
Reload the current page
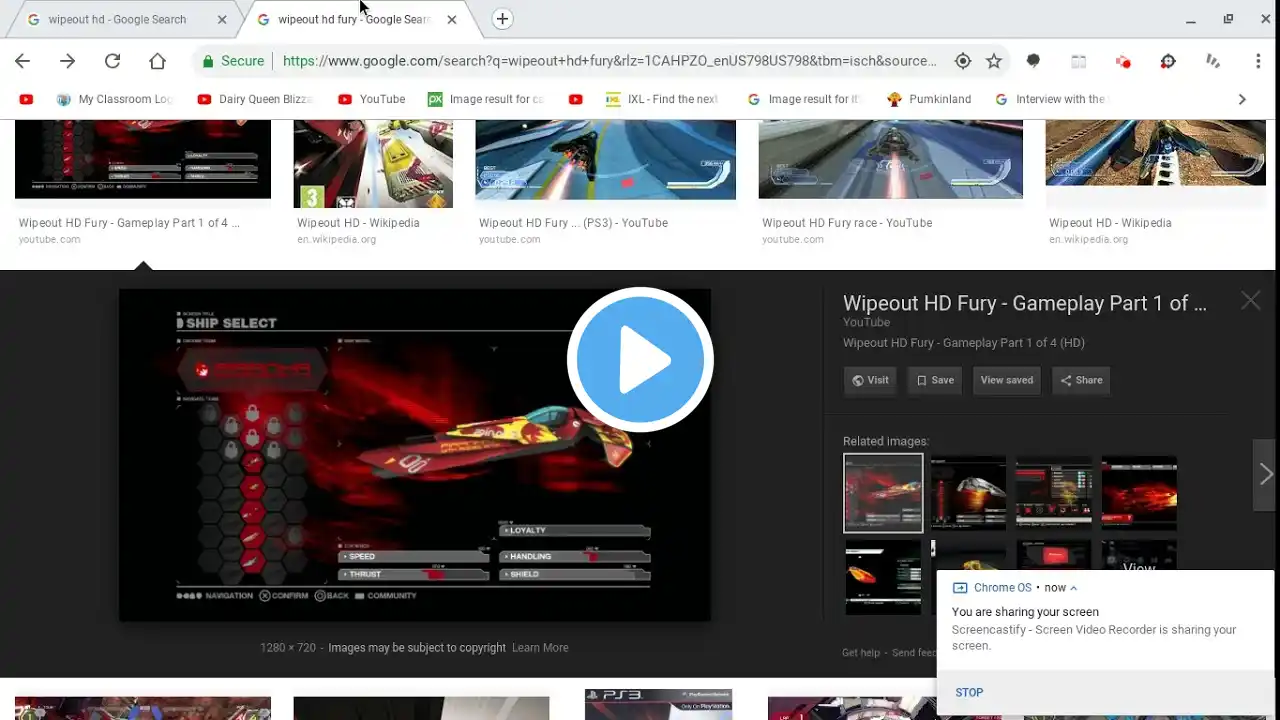click(112, 61)
